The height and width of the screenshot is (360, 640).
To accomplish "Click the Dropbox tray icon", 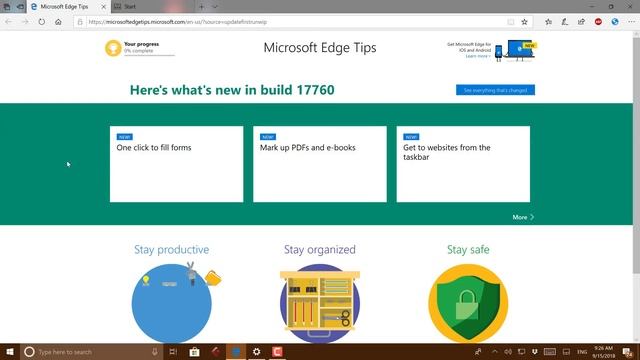I will click(534, 351).
